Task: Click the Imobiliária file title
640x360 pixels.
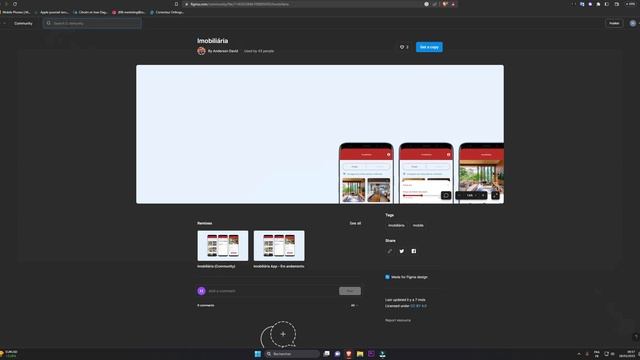Action: coord(213,41)
